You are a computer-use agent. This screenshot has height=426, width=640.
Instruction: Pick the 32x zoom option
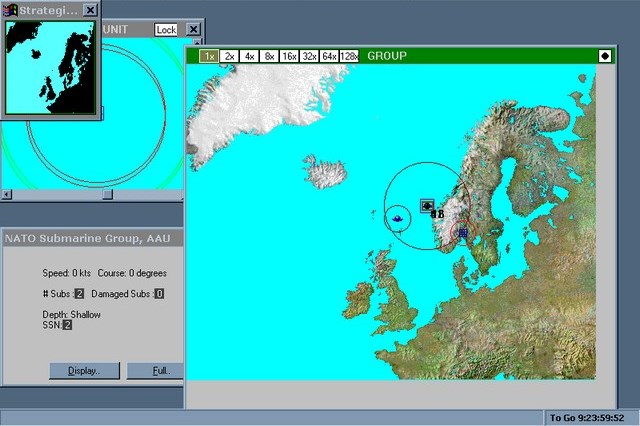pyautogui.click(x=310, y=56)
